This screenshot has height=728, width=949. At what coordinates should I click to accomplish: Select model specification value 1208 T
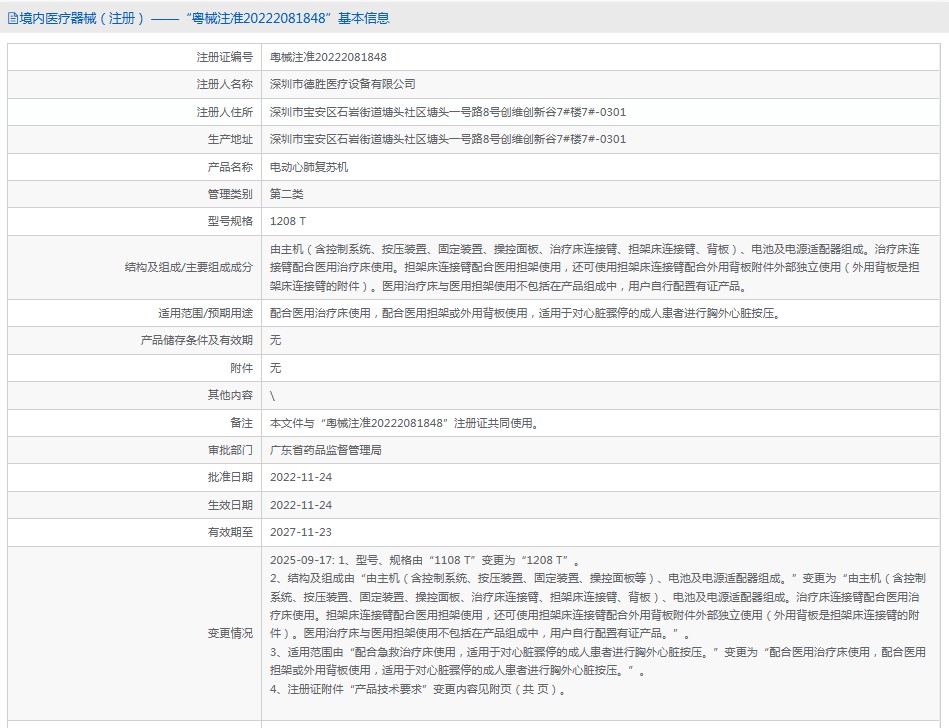pos(288,221)
